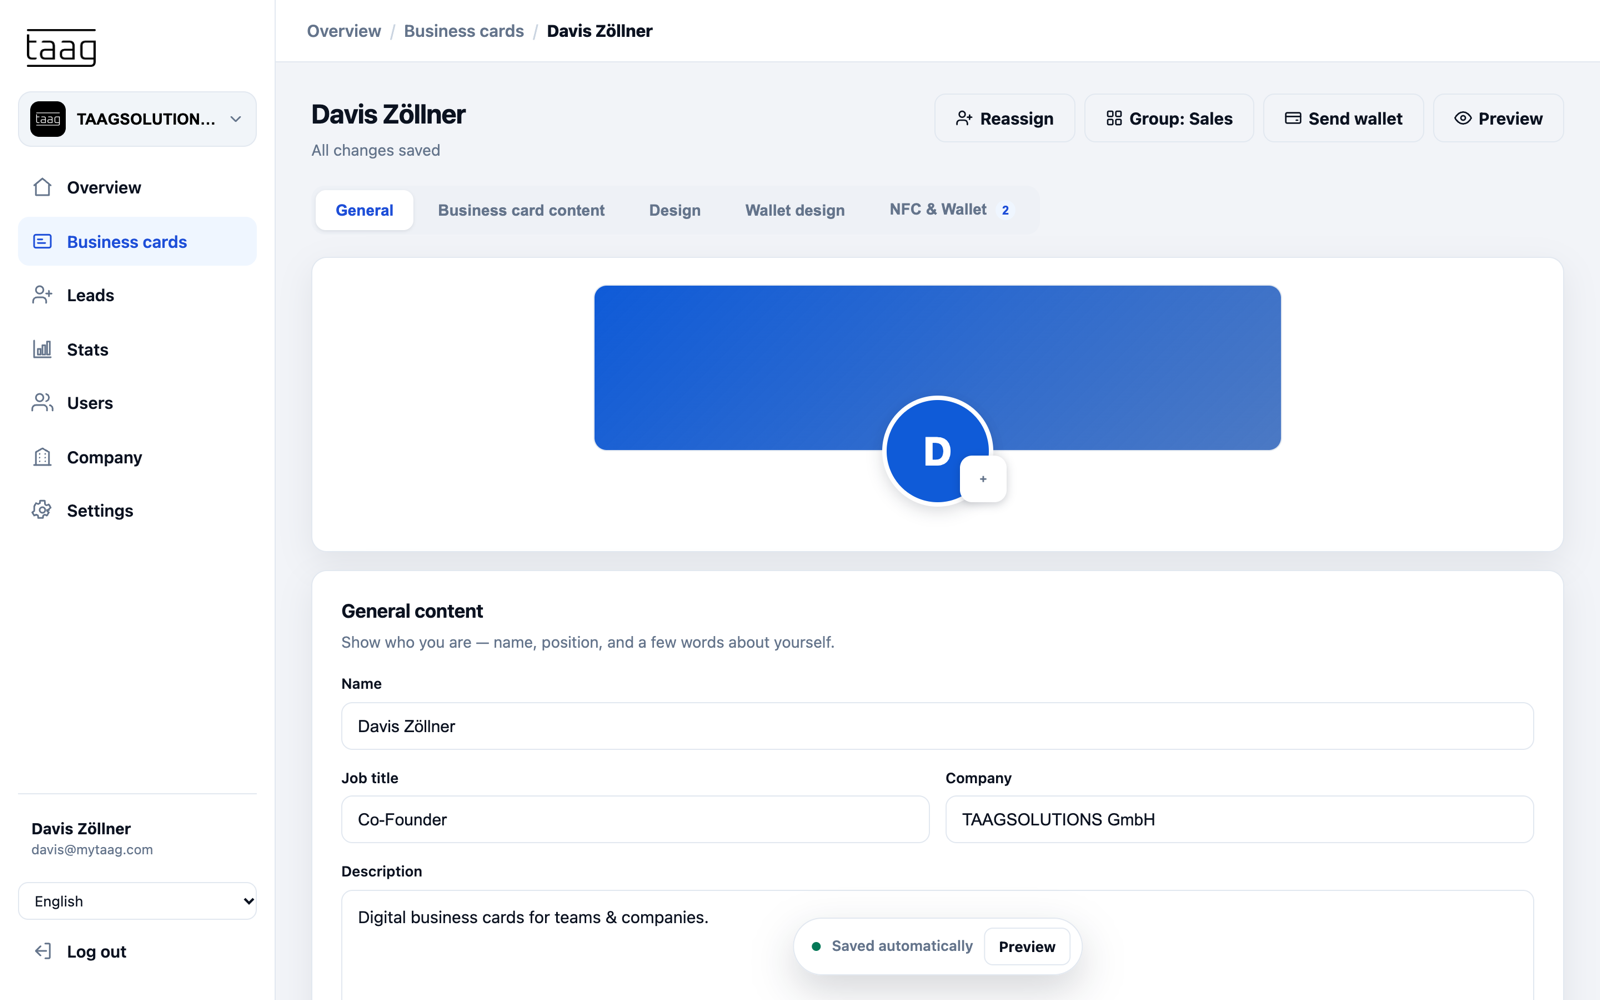Select the General tab
The height and width of the screenshot is (1000, 1600).
point(364,210)
